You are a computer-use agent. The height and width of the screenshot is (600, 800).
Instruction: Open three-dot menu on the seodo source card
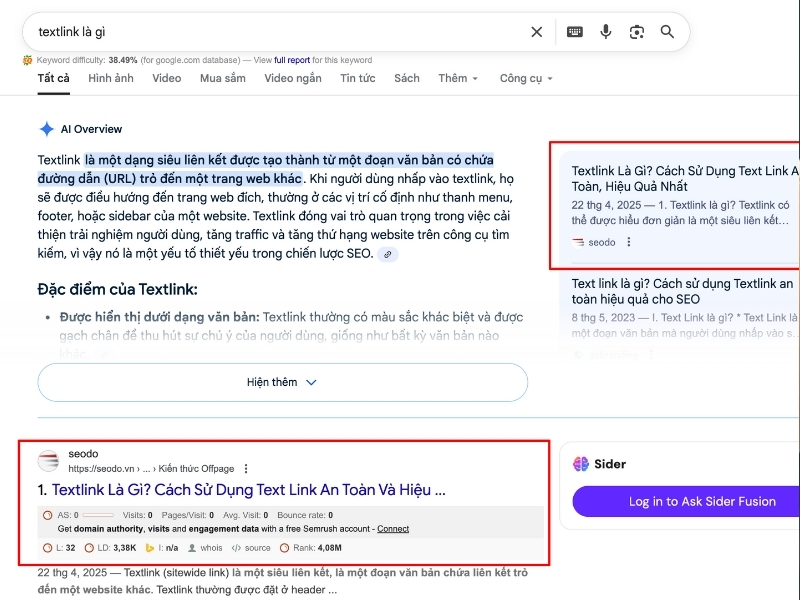[x=629, y=242]
